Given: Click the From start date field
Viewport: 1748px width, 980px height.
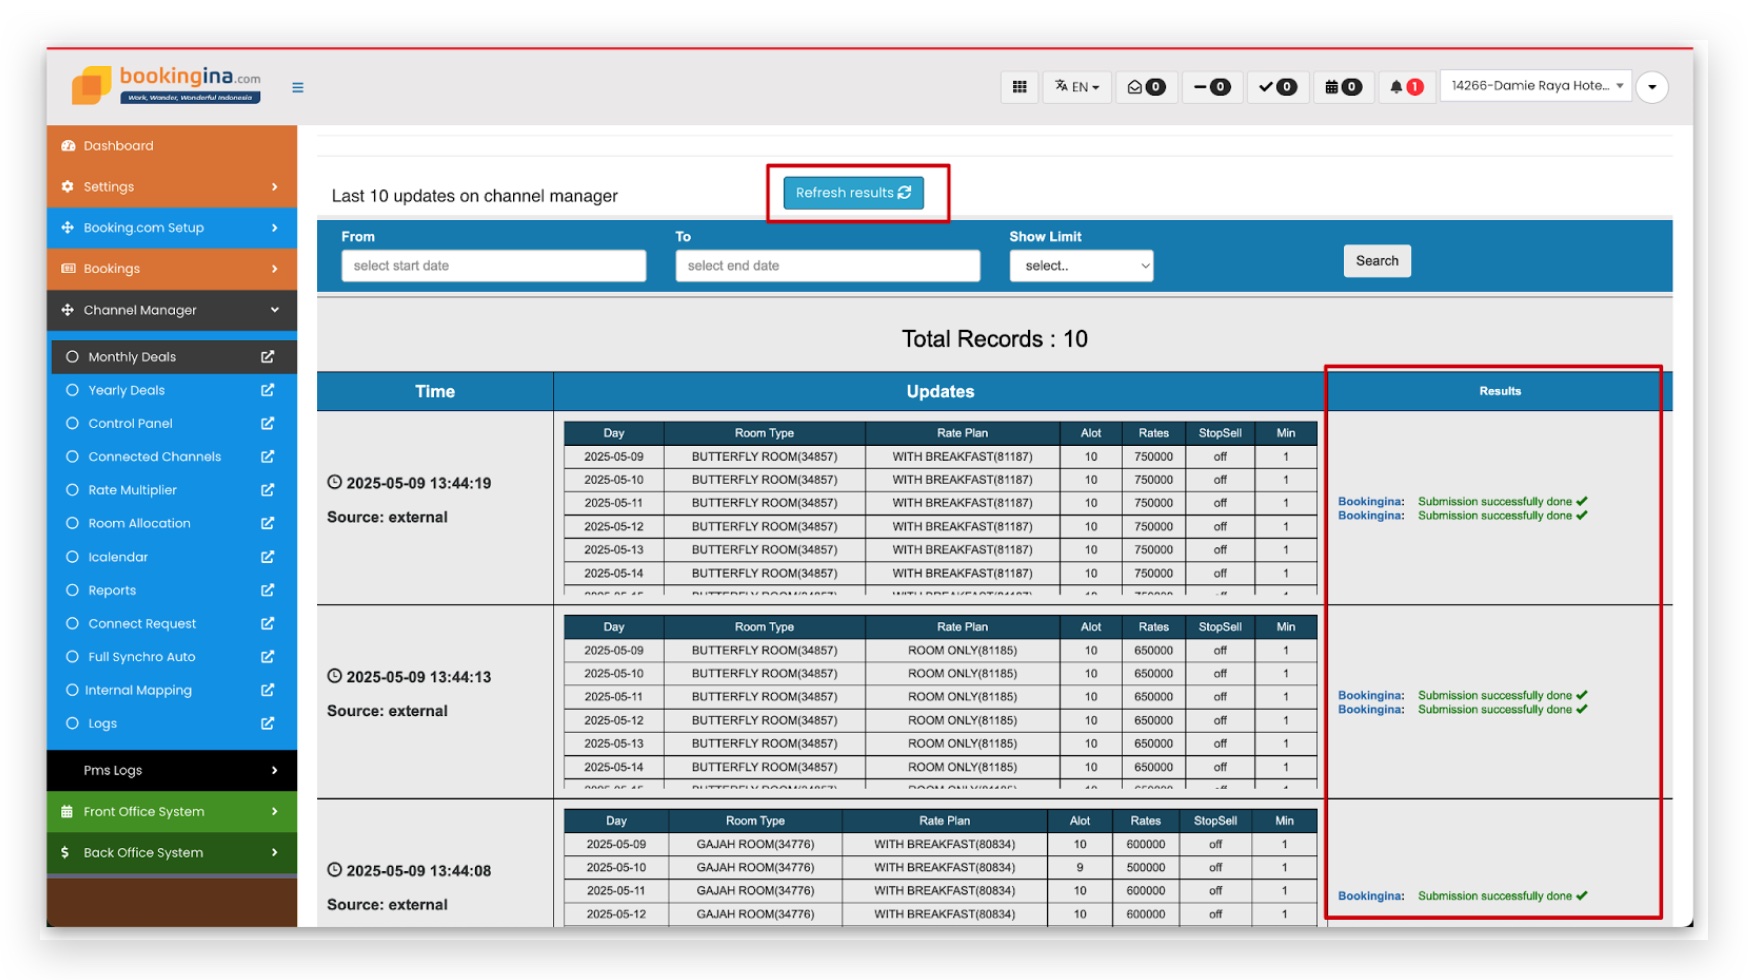Looking at the screenshot, I should coord(493,266).
